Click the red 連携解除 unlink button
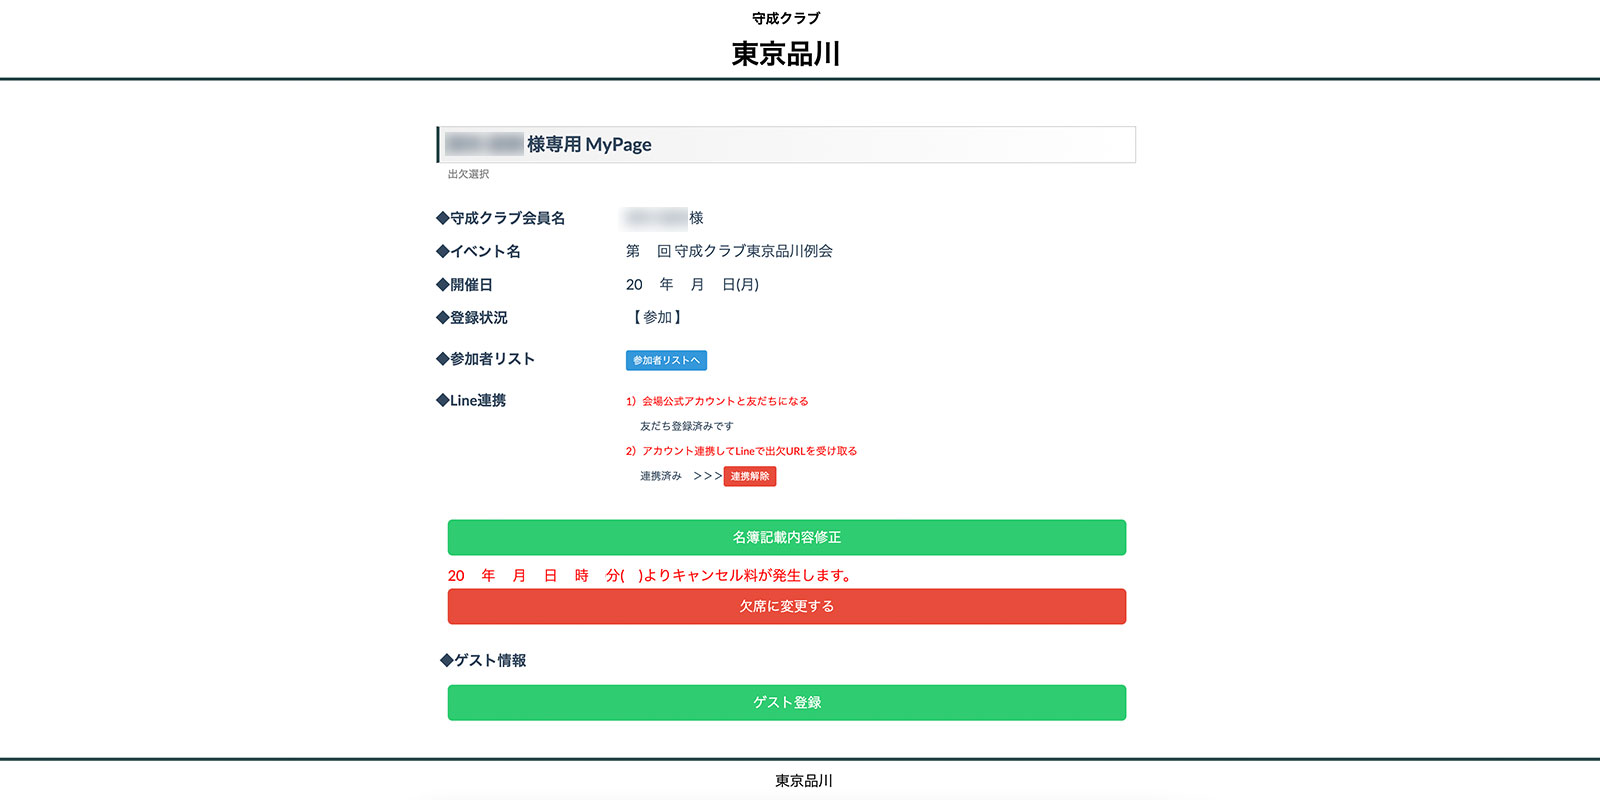This screenshot has width=1600, height=800. [x=750, y=476]
